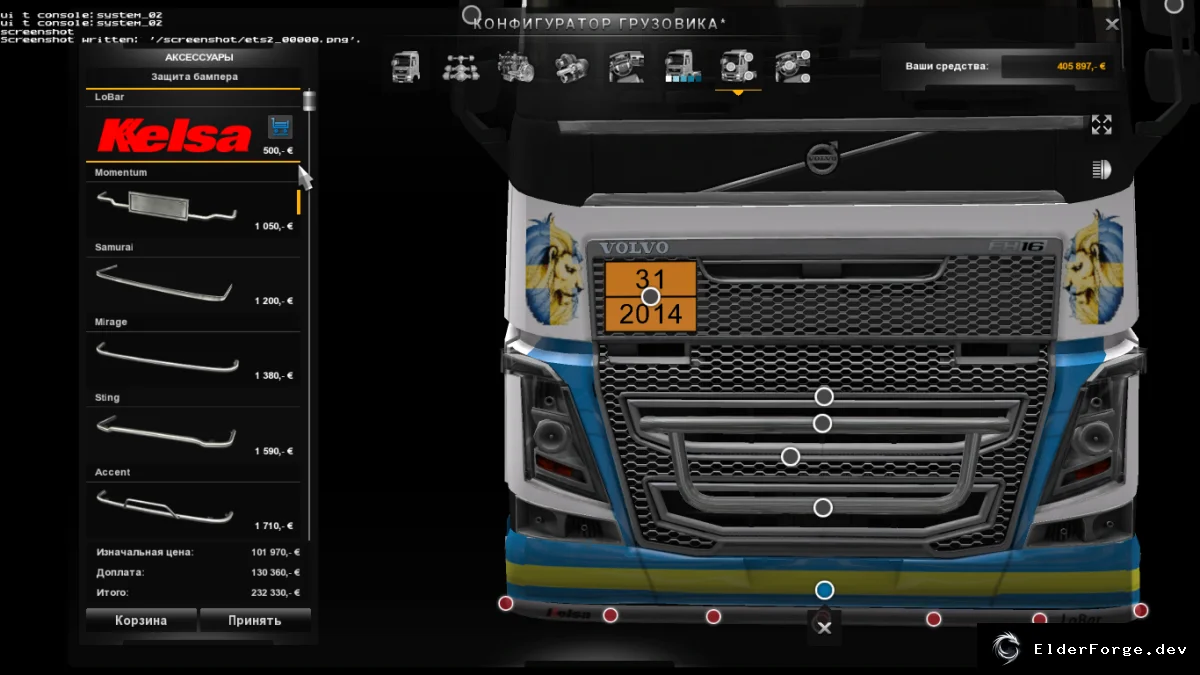The image size is (1200, 675).
Task: Close the truck configurator with top X
Action: point(1112,24)
